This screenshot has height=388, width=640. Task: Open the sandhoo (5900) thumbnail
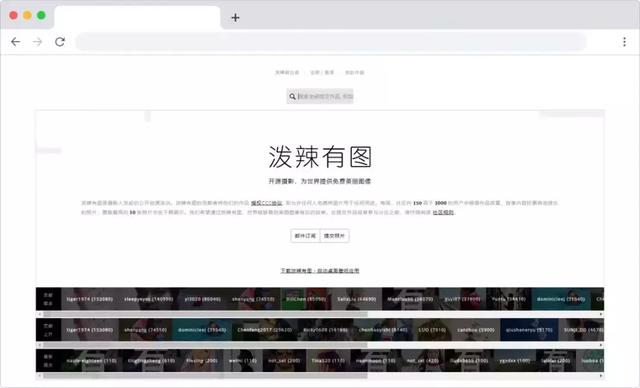point(476,330)
